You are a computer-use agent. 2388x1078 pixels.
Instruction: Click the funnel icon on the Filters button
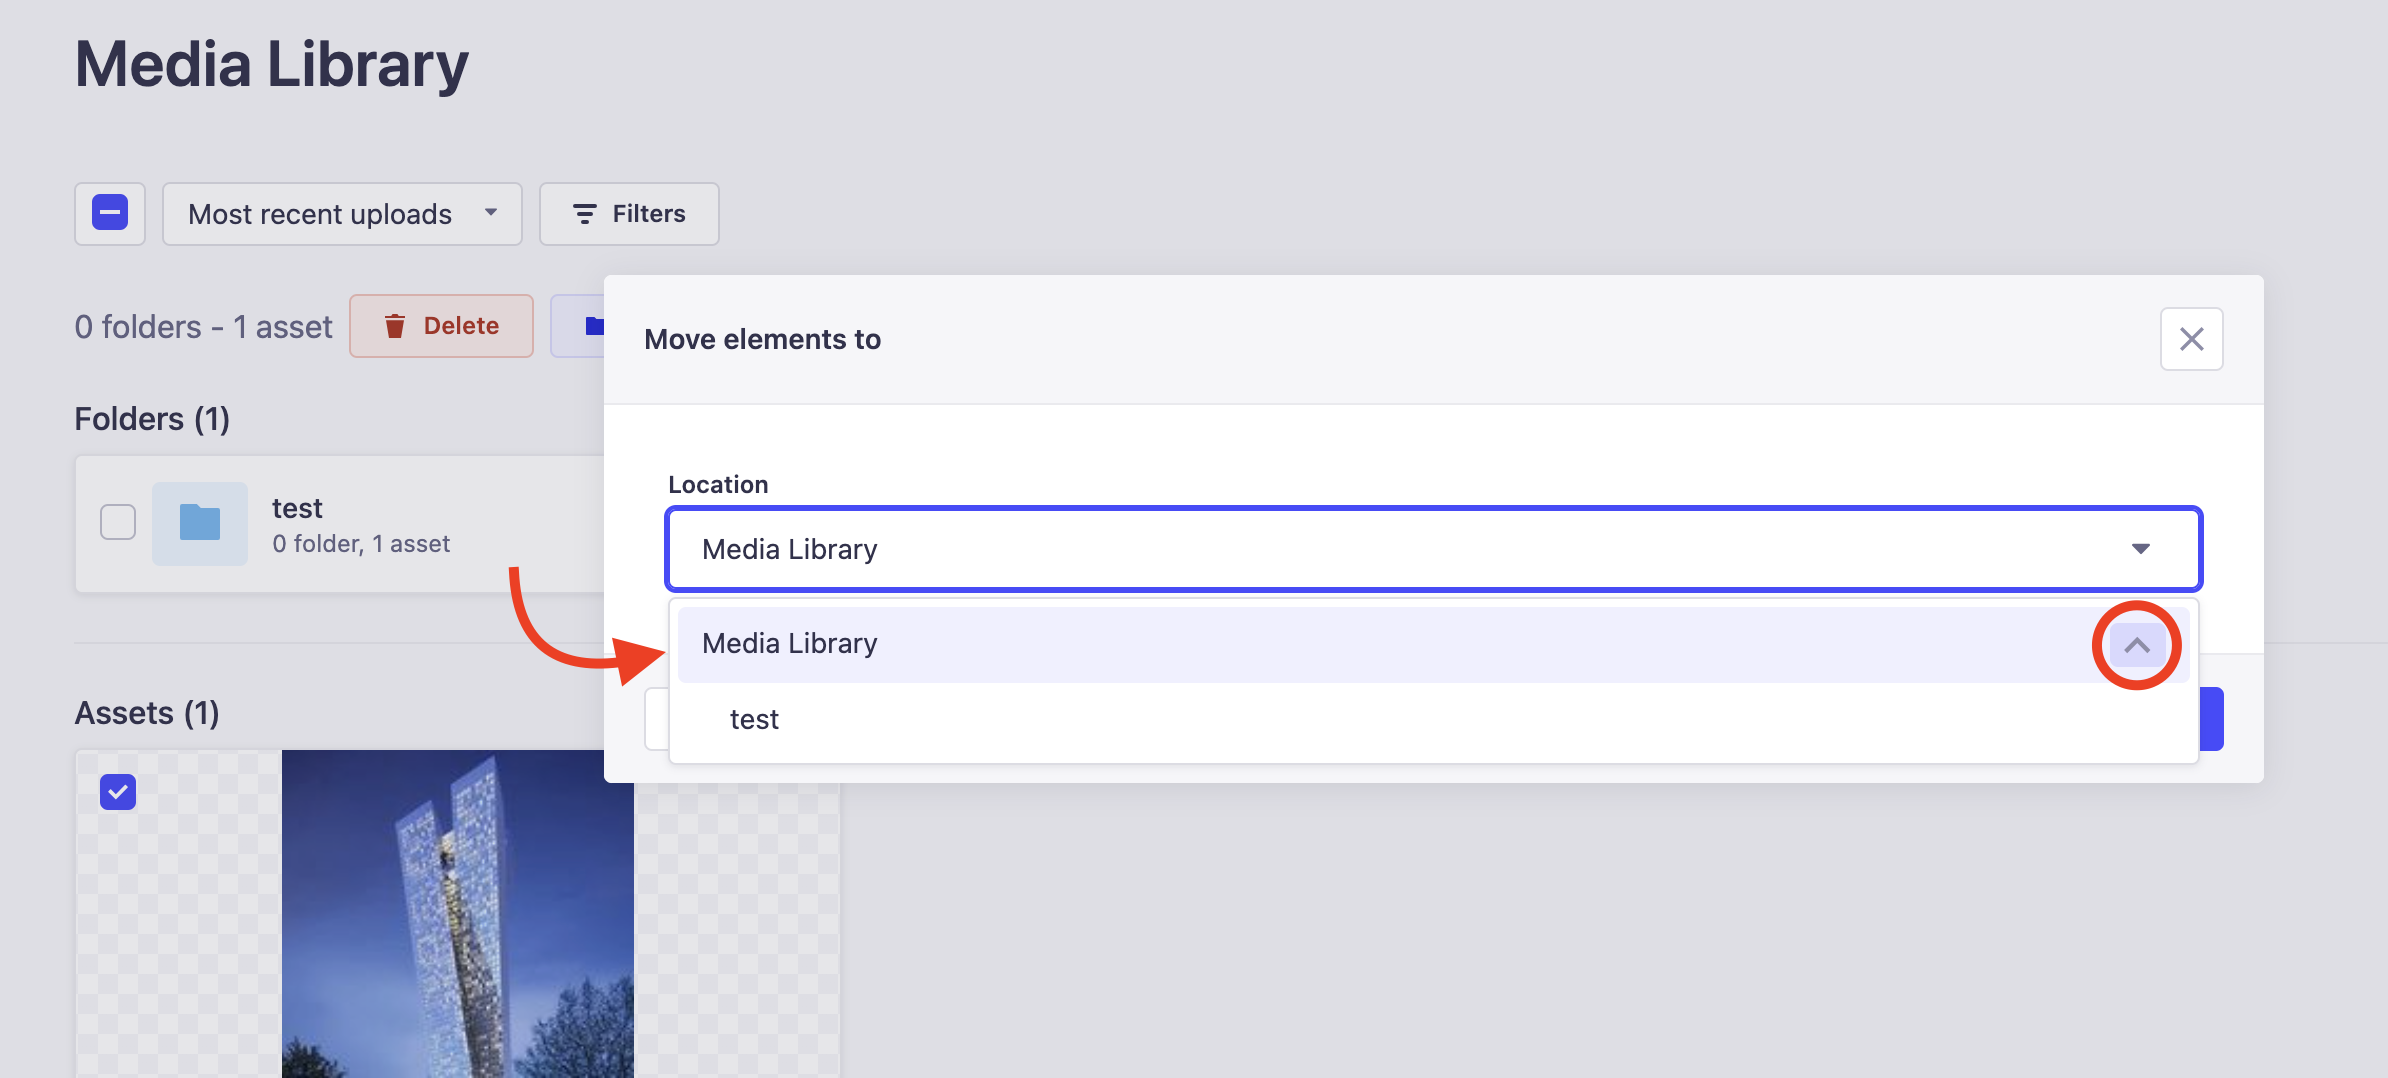click(586, 213)
